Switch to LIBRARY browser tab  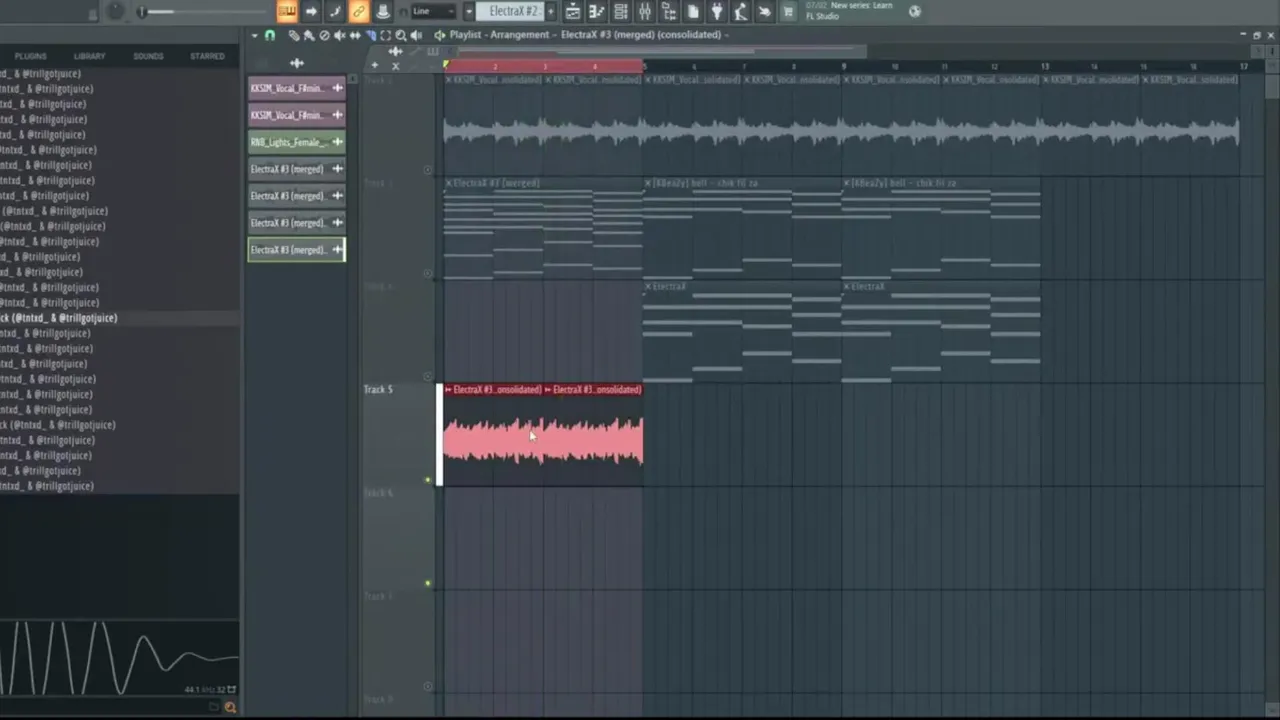pos(89,56)
